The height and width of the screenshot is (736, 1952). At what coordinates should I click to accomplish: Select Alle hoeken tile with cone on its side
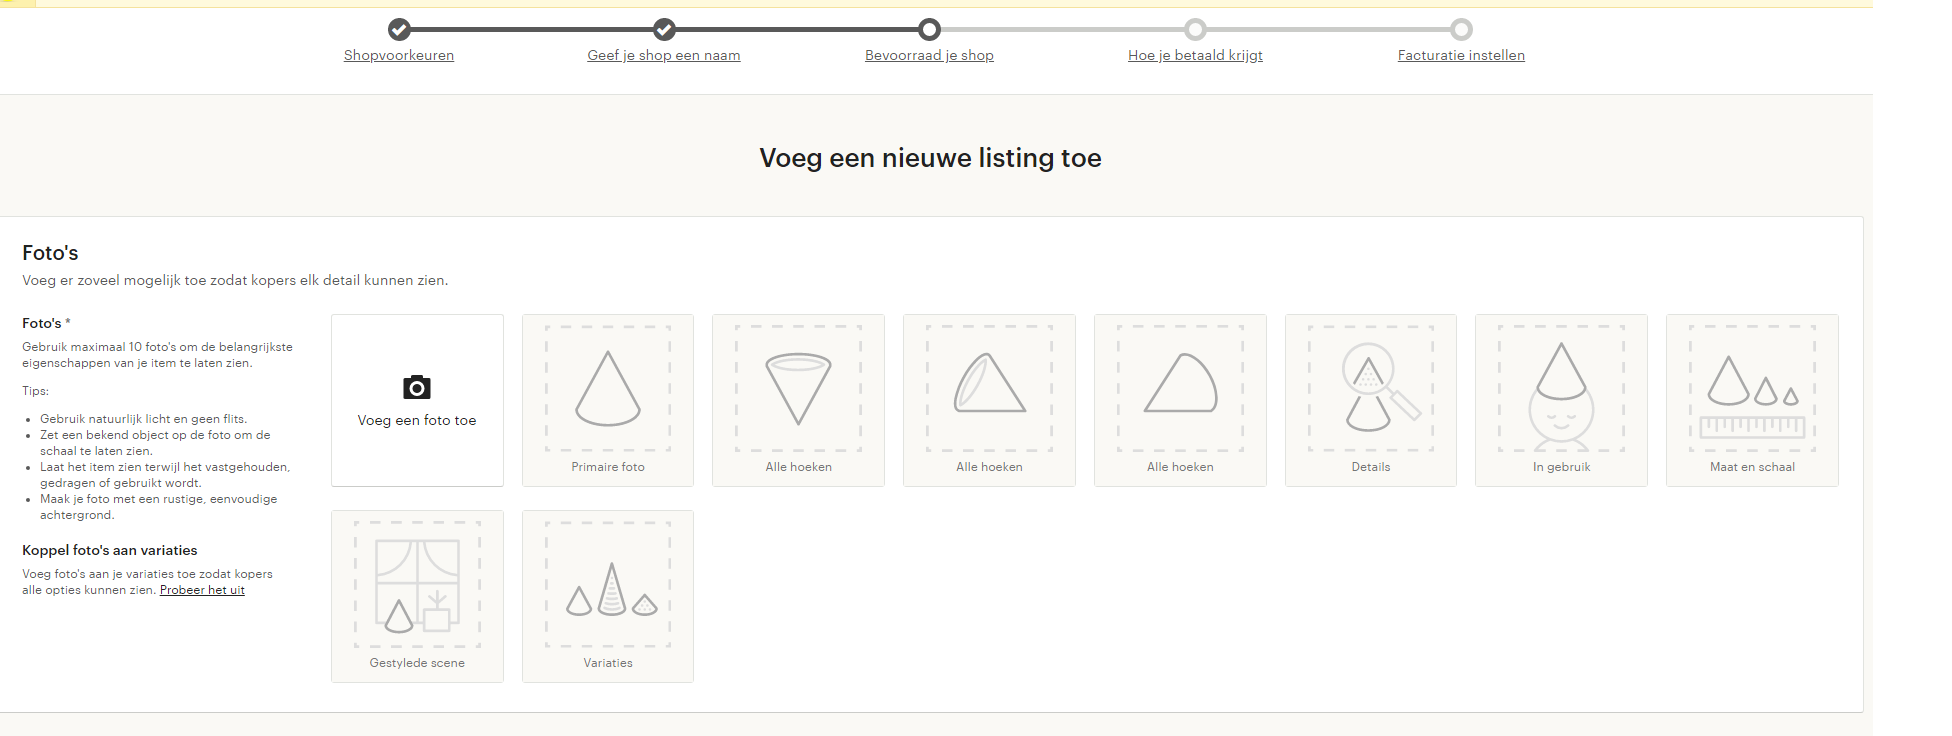(x=1180, y=400)
